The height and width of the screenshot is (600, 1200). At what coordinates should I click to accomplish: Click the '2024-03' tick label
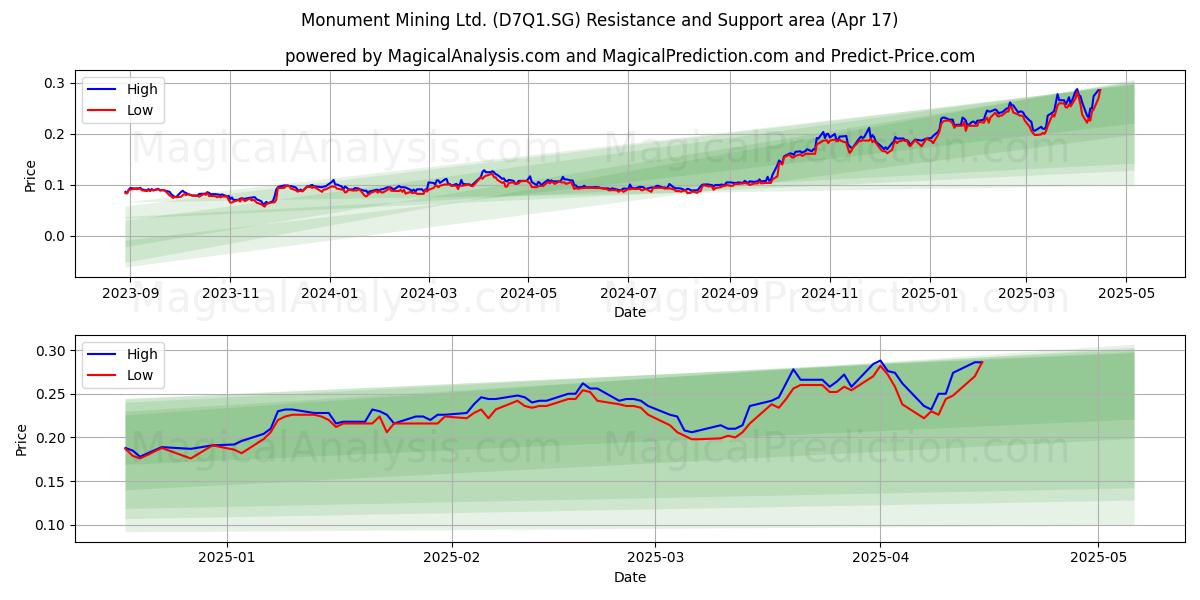(x=428, y=293)
